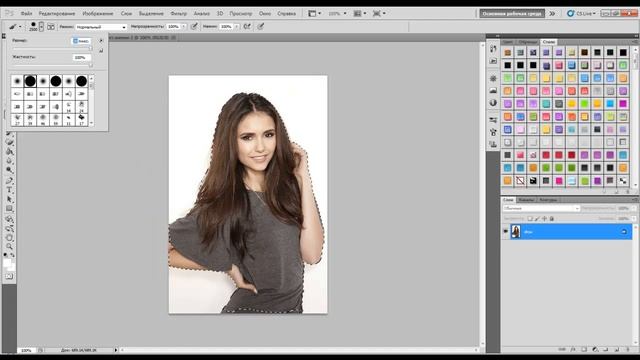Viewport: 640px width, 360px height.
Task: Add a layer mask
Action: pyautogui.click(x=584, y=350)
